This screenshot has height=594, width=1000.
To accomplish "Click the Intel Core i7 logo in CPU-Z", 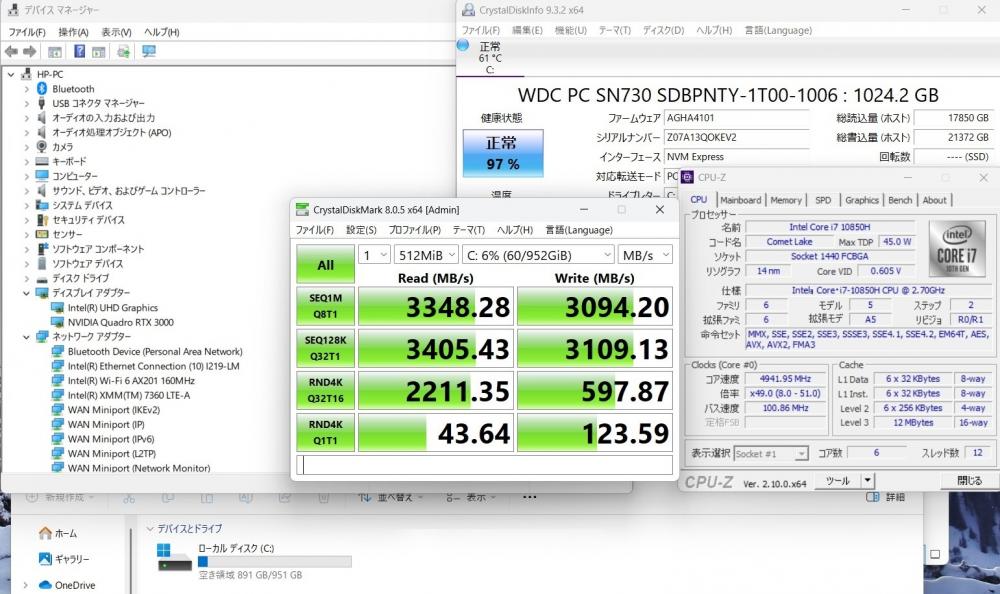I will tap(957, 248).
